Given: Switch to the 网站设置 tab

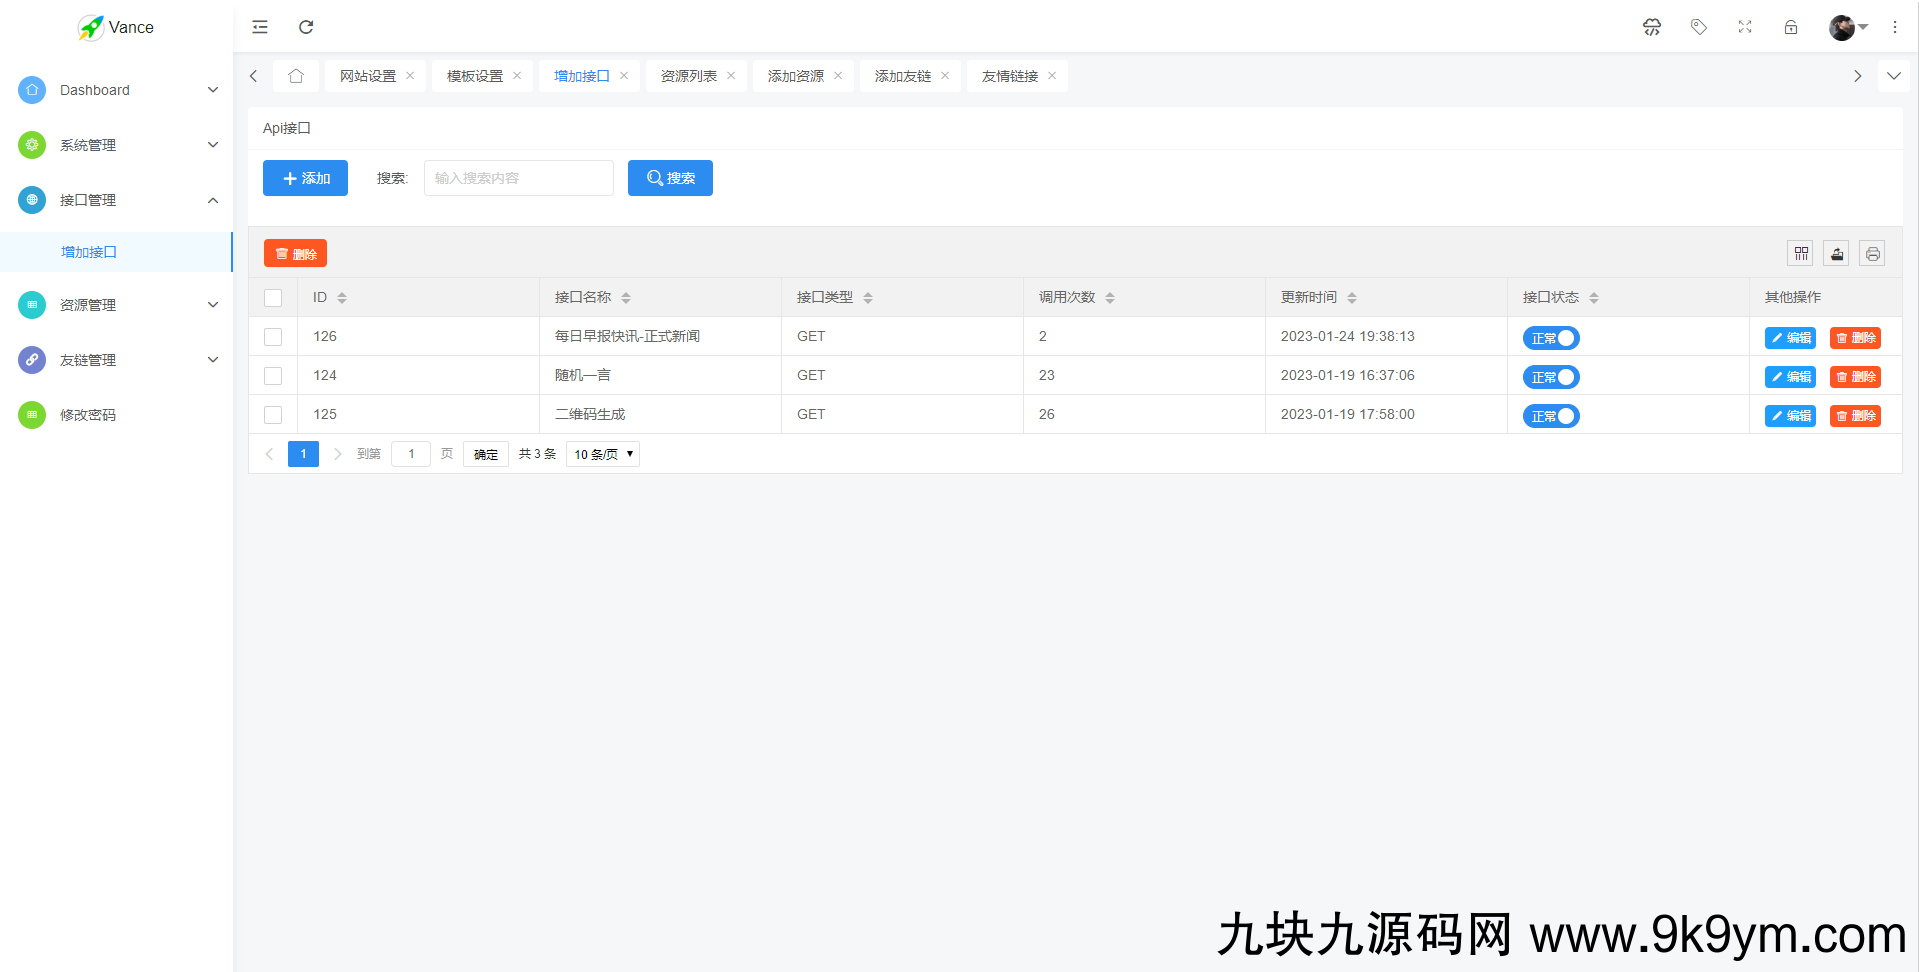Looking at the screenshot, I should point(367,76).
